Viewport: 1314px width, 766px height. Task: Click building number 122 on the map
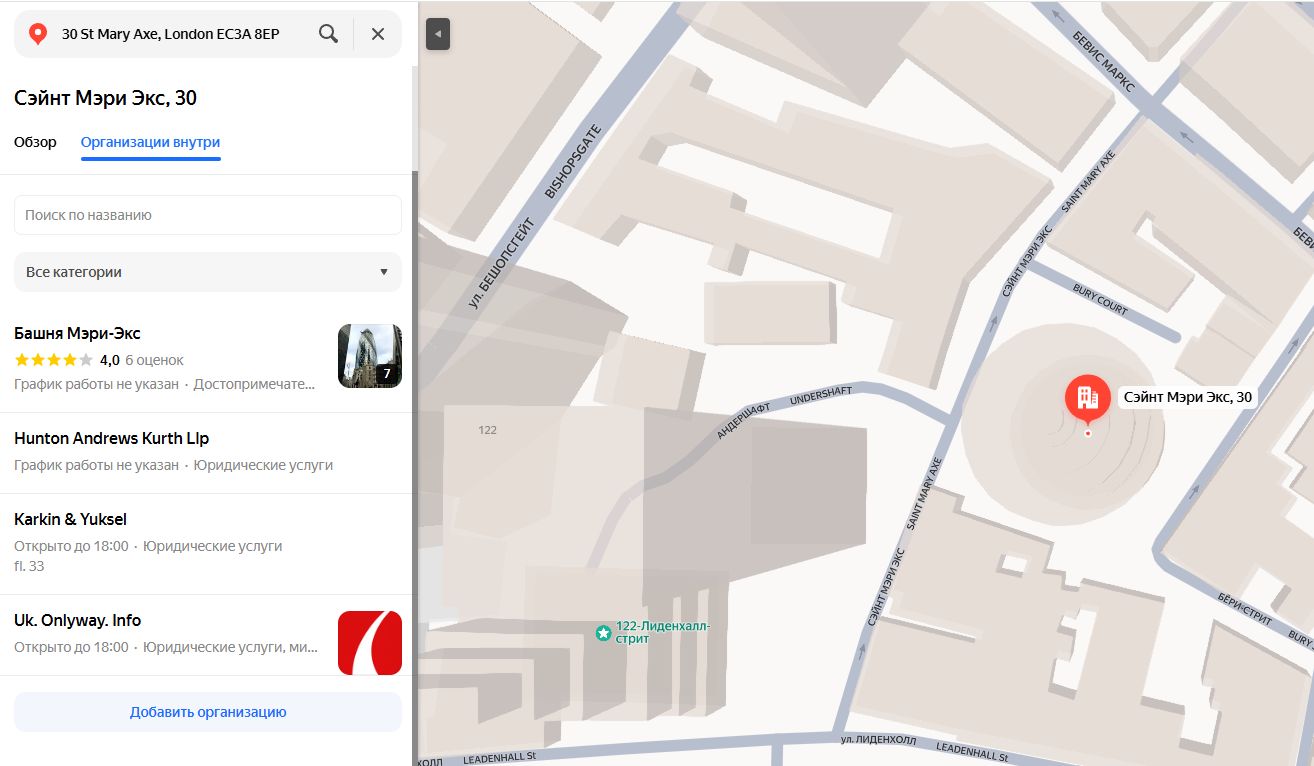488,430
